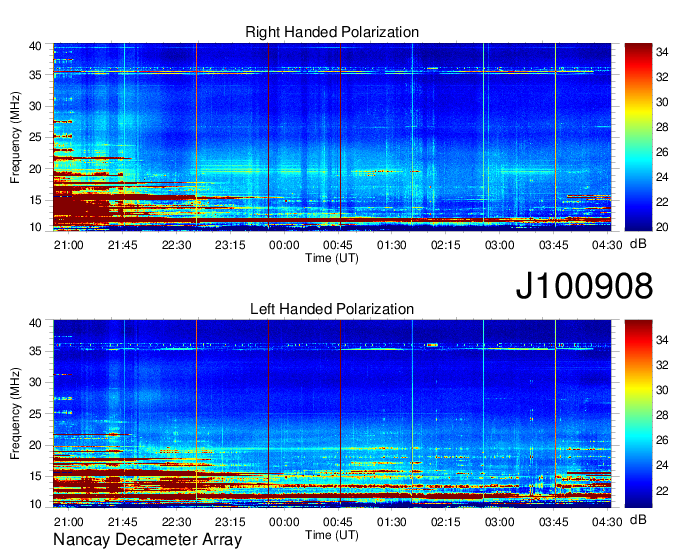Click the 00:45 time tick of Left Handed plot
The image size is (680, 552).
338,522
